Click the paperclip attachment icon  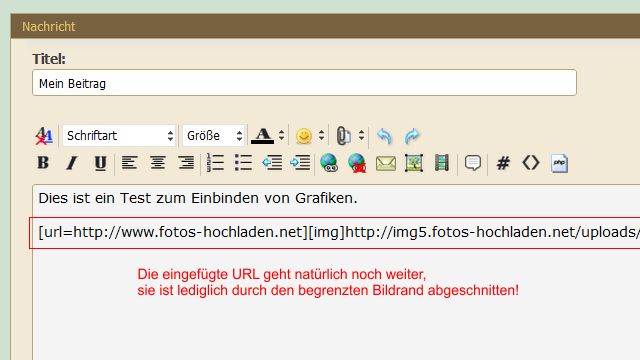click(x=343, y=136)
